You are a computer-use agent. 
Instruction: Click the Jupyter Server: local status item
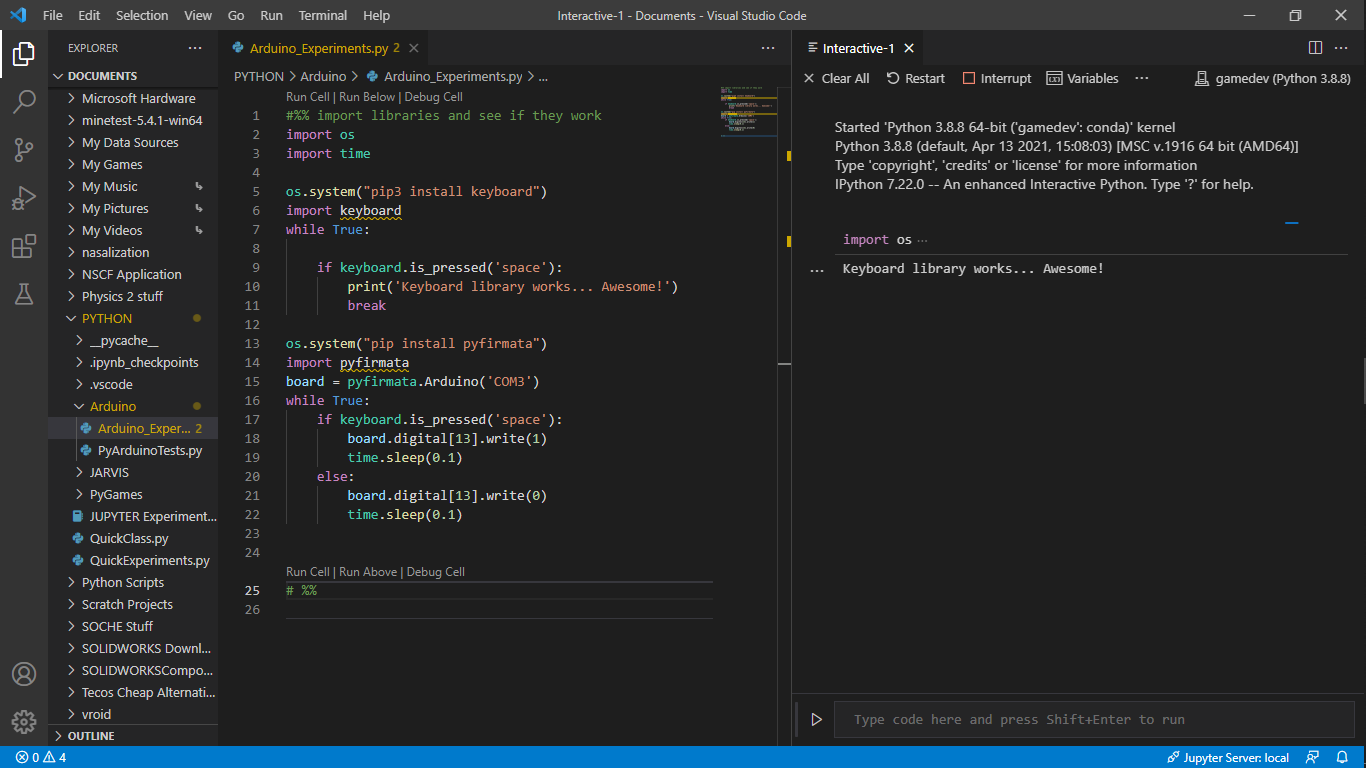[1228, 757]
